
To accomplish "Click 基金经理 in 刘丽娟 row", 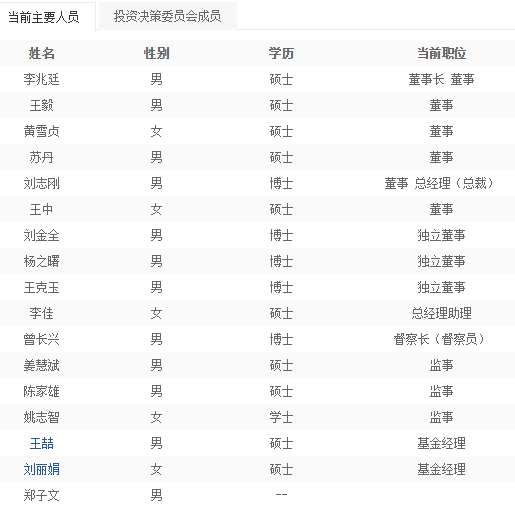I will point(442,469).
